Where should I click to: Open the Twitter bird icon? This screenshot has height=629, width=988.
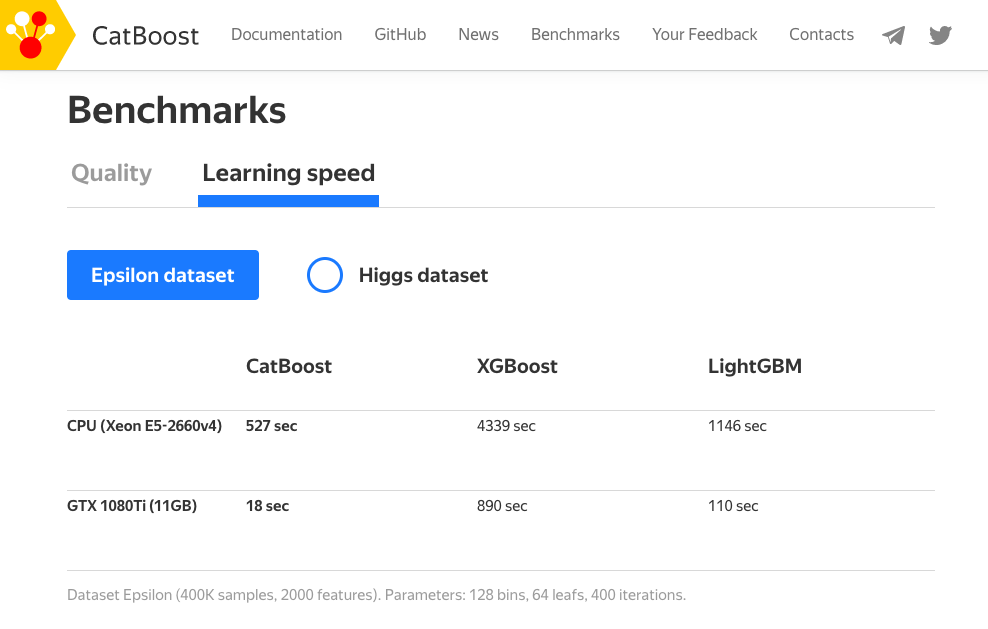940,36
